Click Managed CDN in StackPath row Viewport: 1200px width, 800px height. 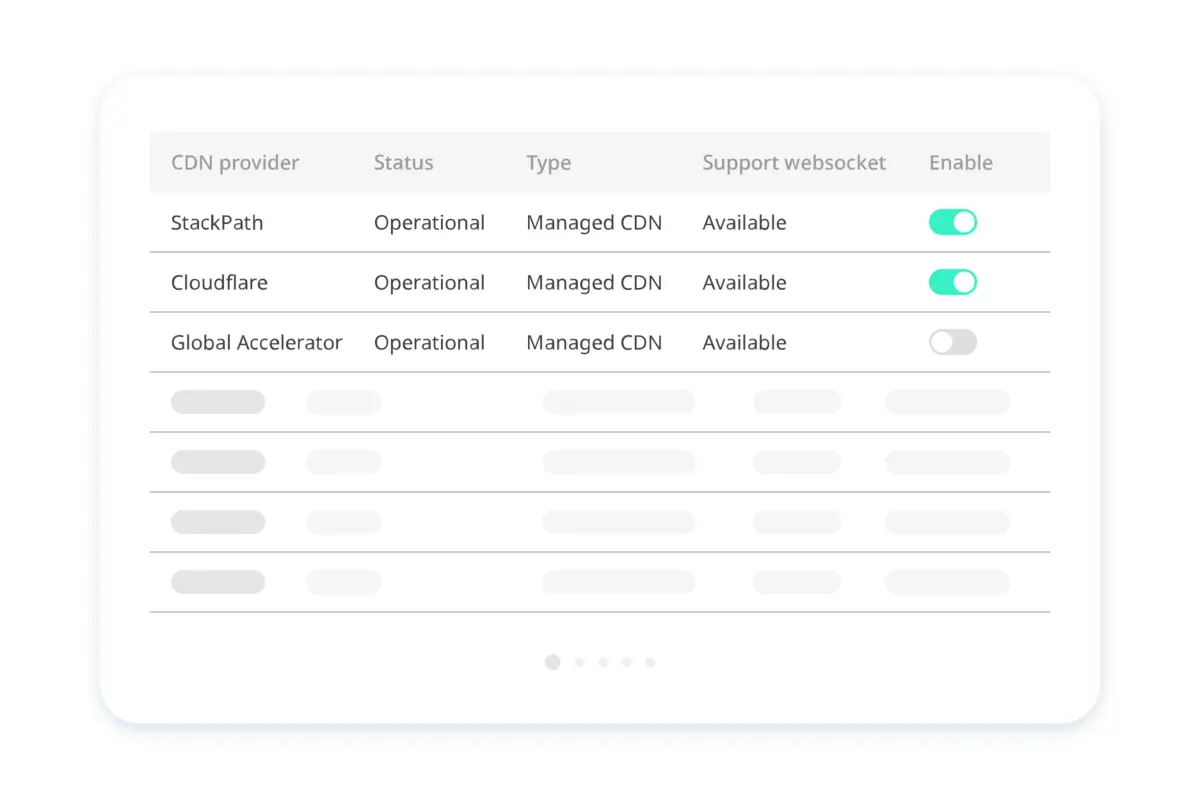pyautogui.click(x=594, y=223)
